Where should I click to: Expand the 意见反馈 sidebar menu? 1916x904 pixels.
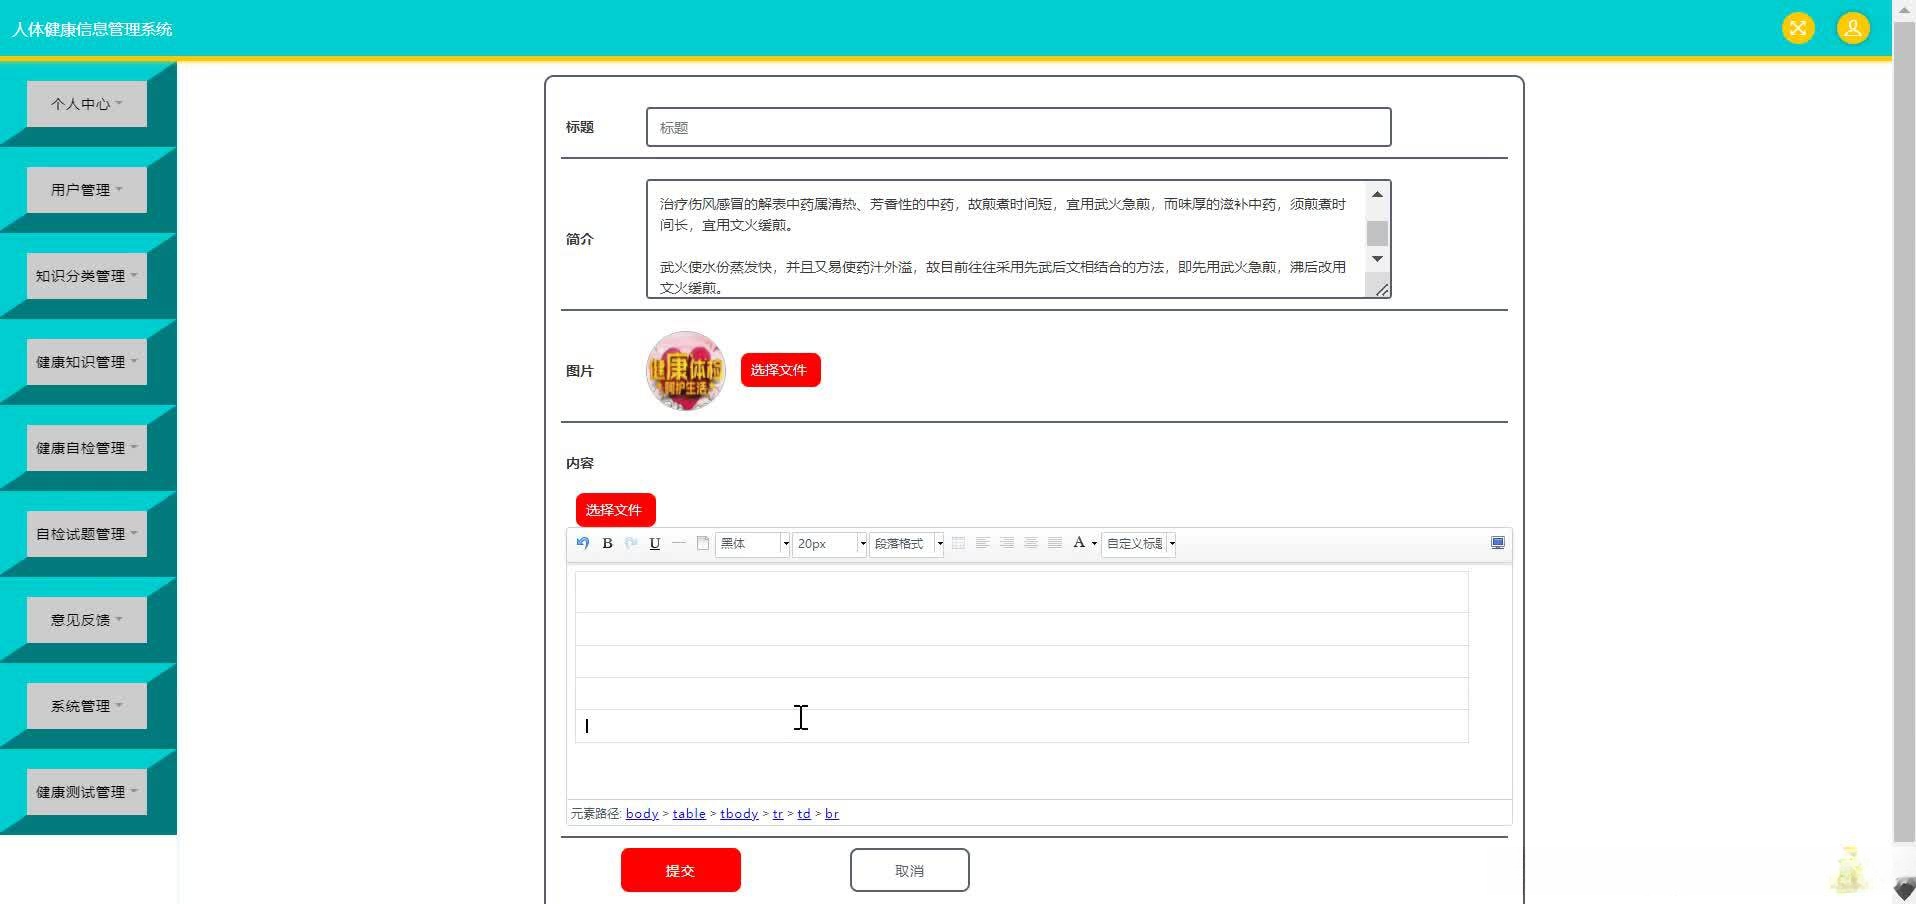click(87, 620)
